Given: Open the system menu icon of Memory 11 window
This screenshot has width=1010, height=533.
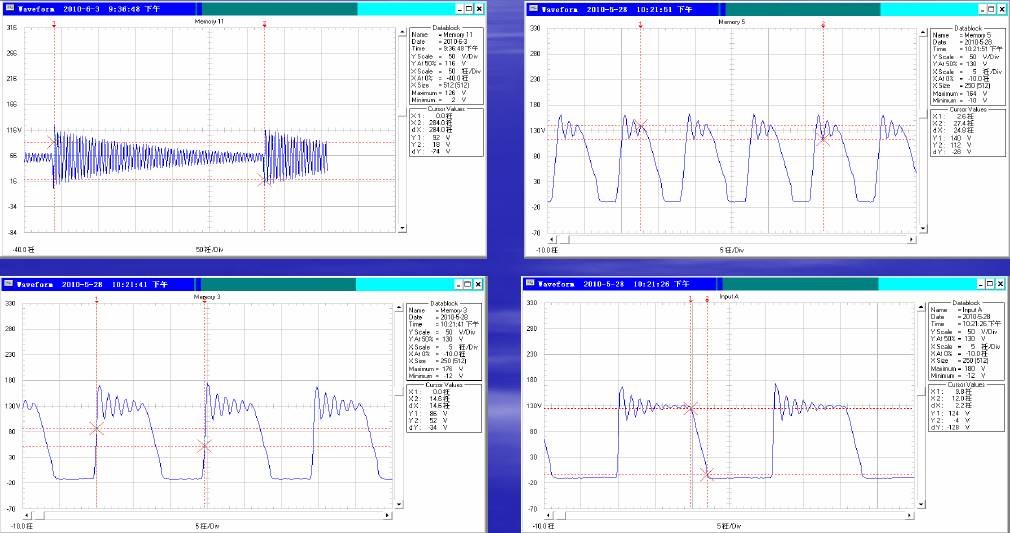Looking at the screenshot, I should pos(8,8).
